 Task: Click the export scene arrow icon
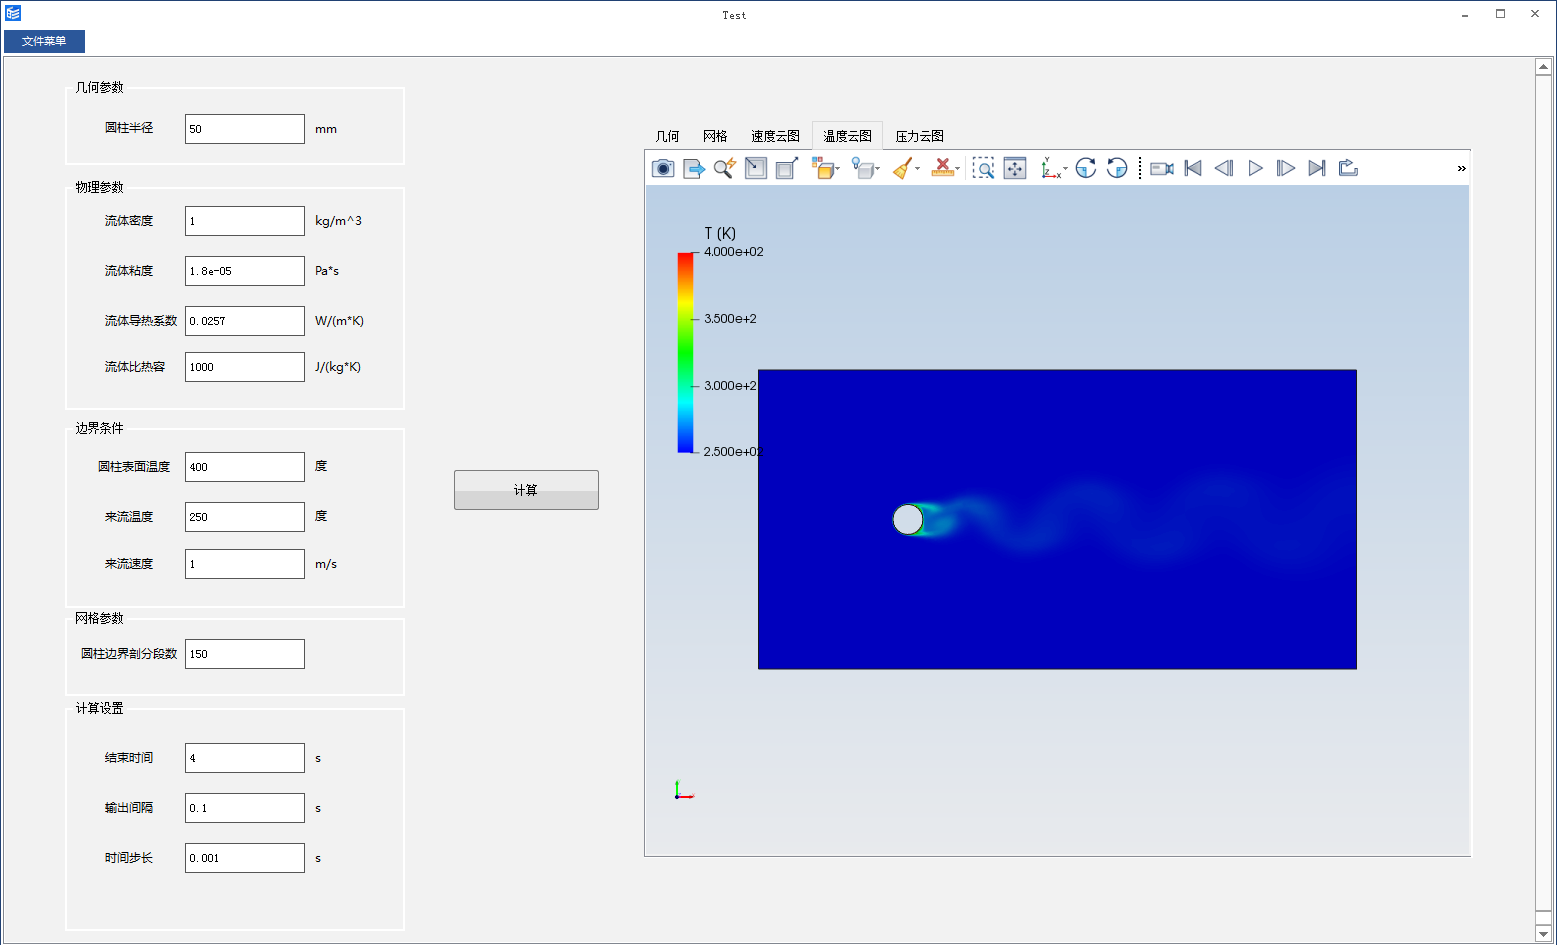[694, 168]
